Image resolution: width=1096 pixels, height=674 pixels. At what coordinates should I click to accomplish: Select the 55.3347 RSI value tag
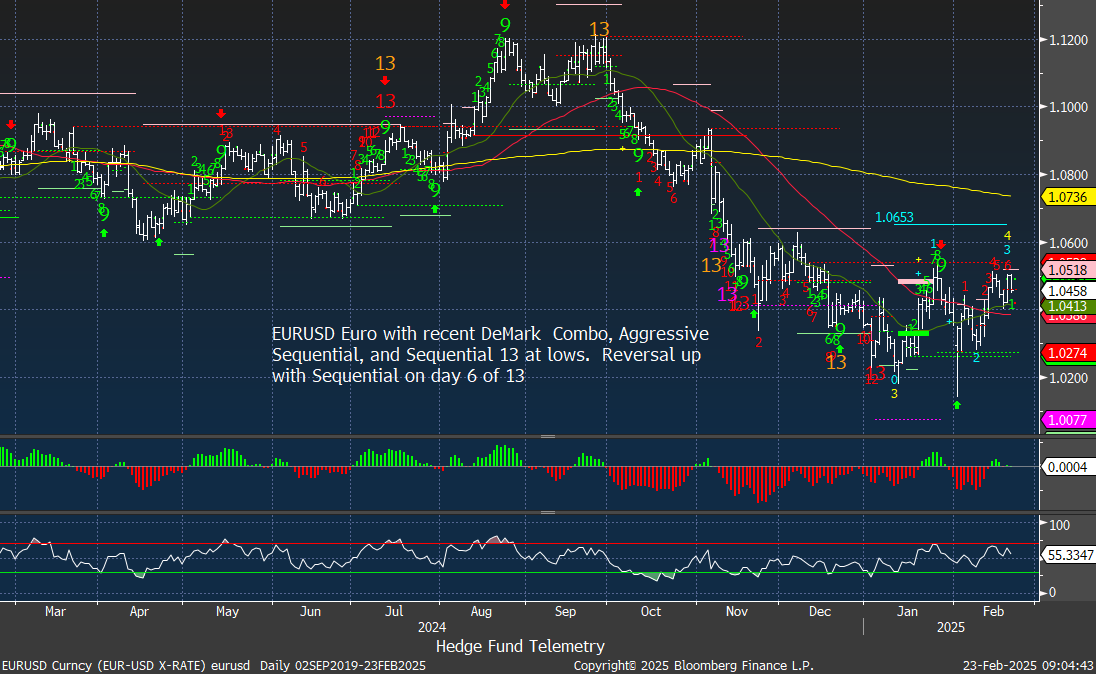1069,555
